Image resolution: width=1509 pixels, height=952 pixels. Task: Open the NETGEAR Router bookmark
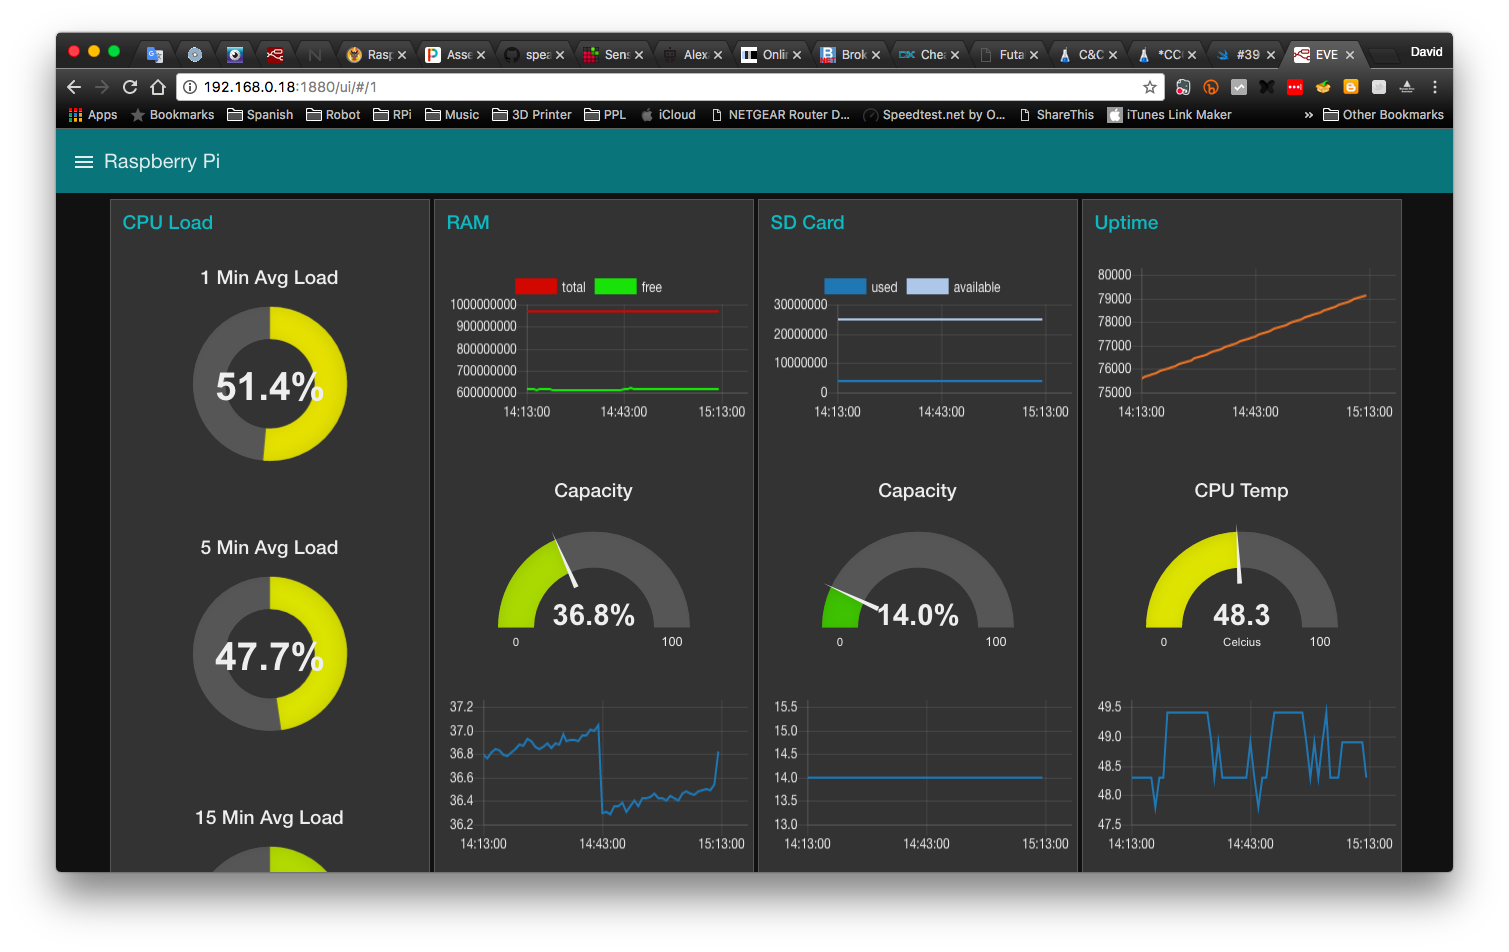780,115
